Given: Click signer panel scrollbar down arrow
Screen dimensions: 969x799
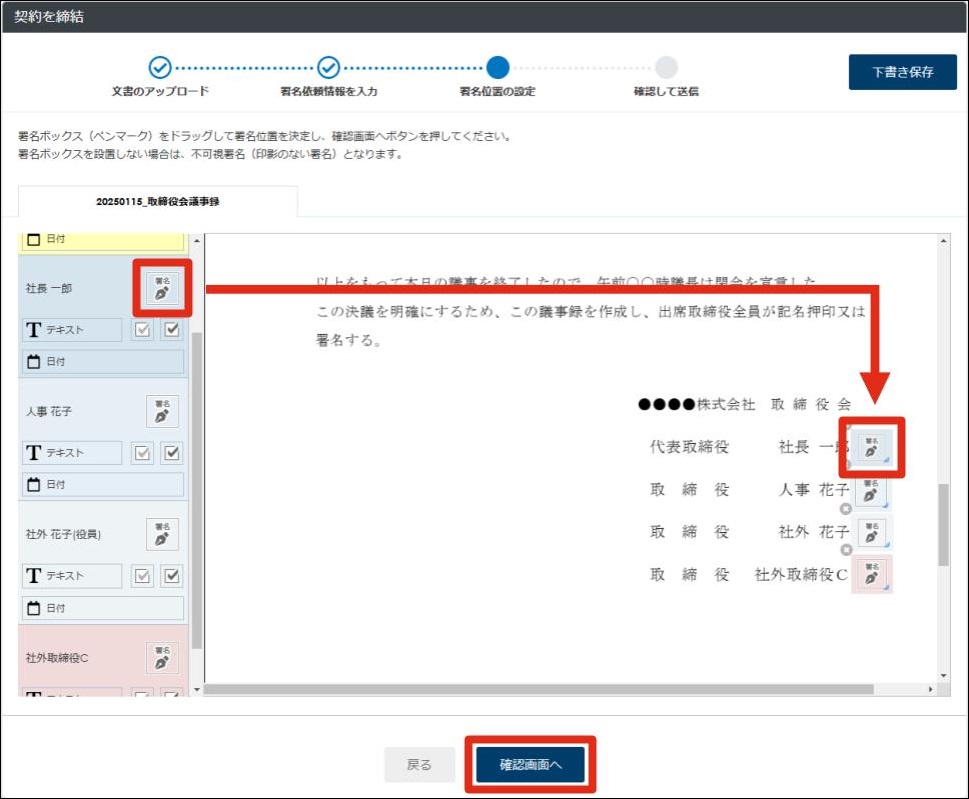Looking at the screenshot, I should point(197,690).
